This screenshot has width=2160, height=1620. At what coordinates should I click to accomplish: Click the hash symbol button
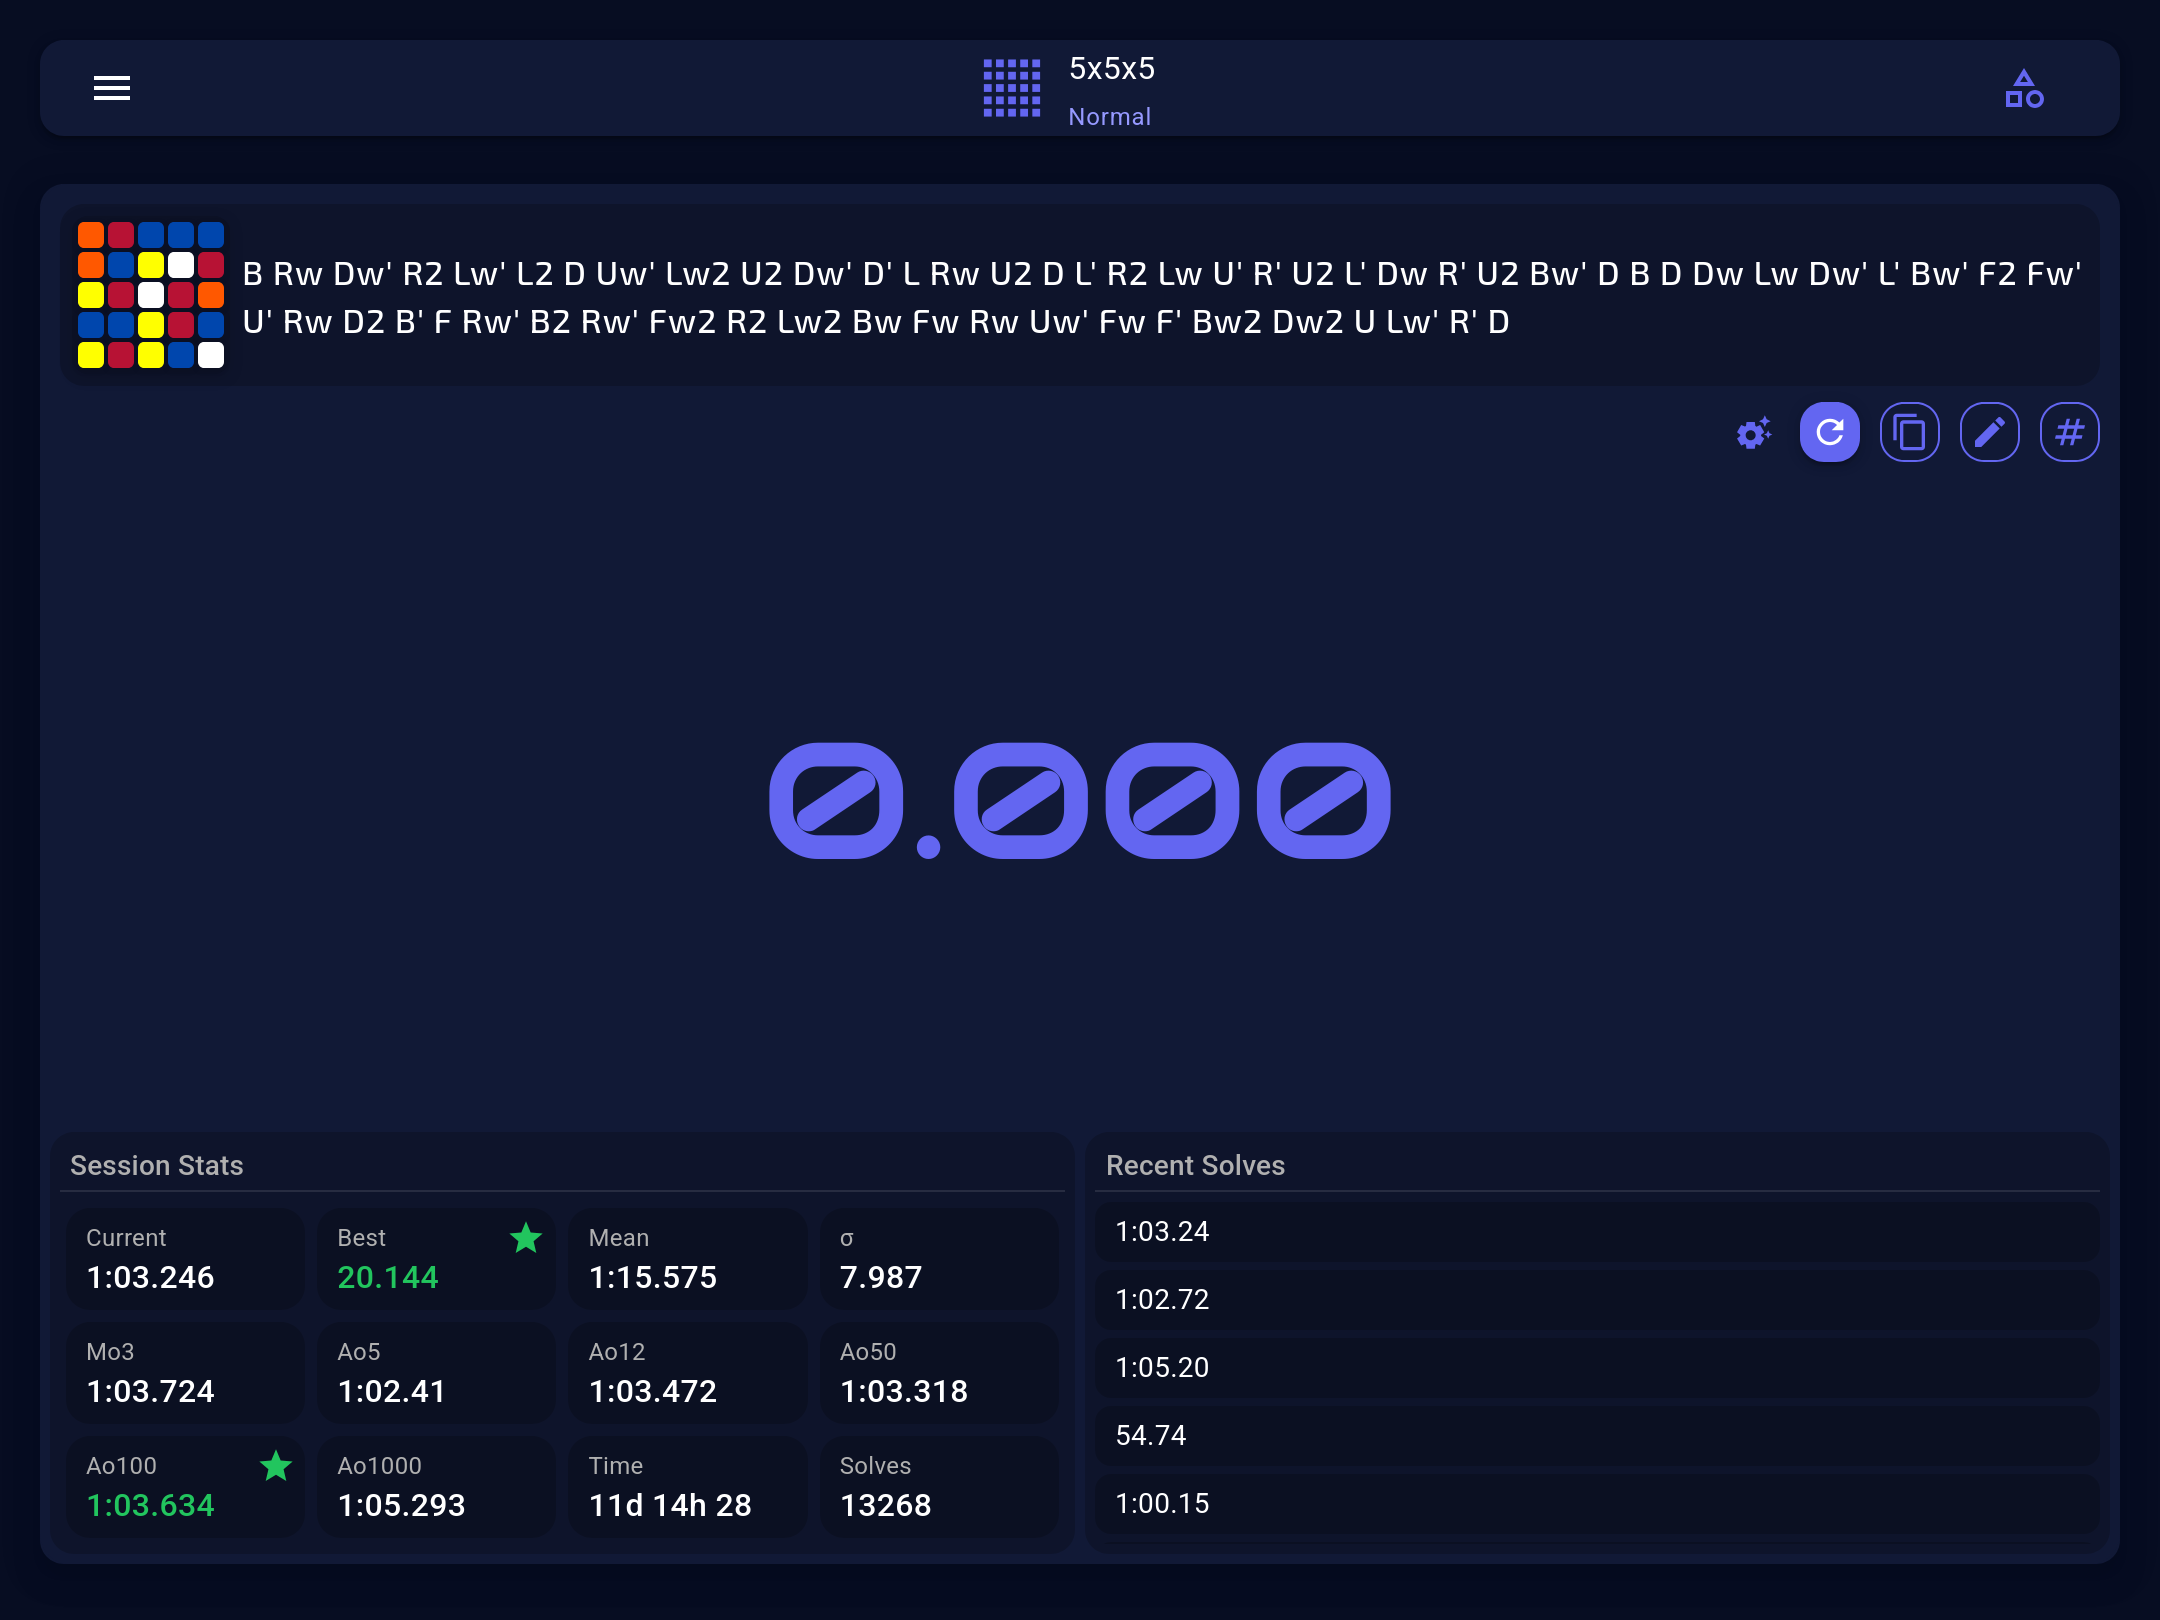[x=2069, y=433]
